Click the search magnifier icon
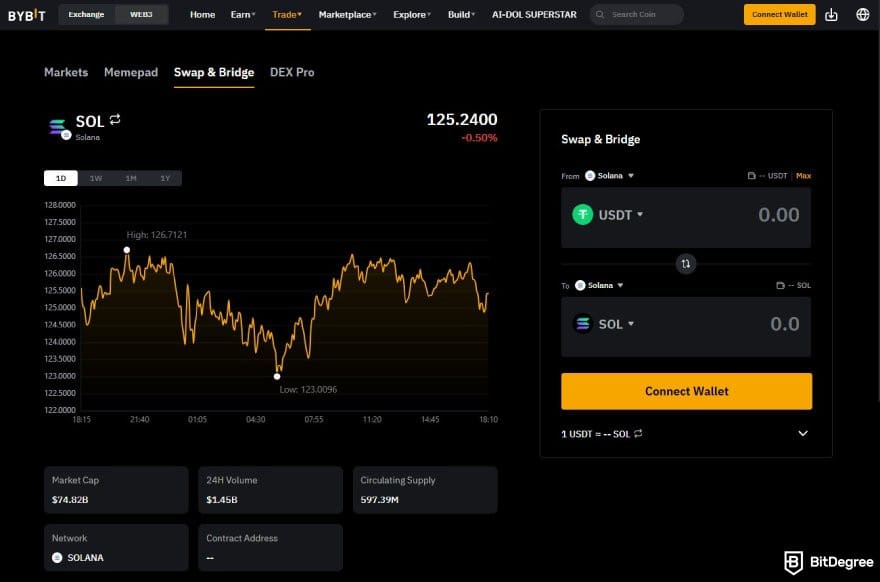880x582 pixels. [600, 15]
